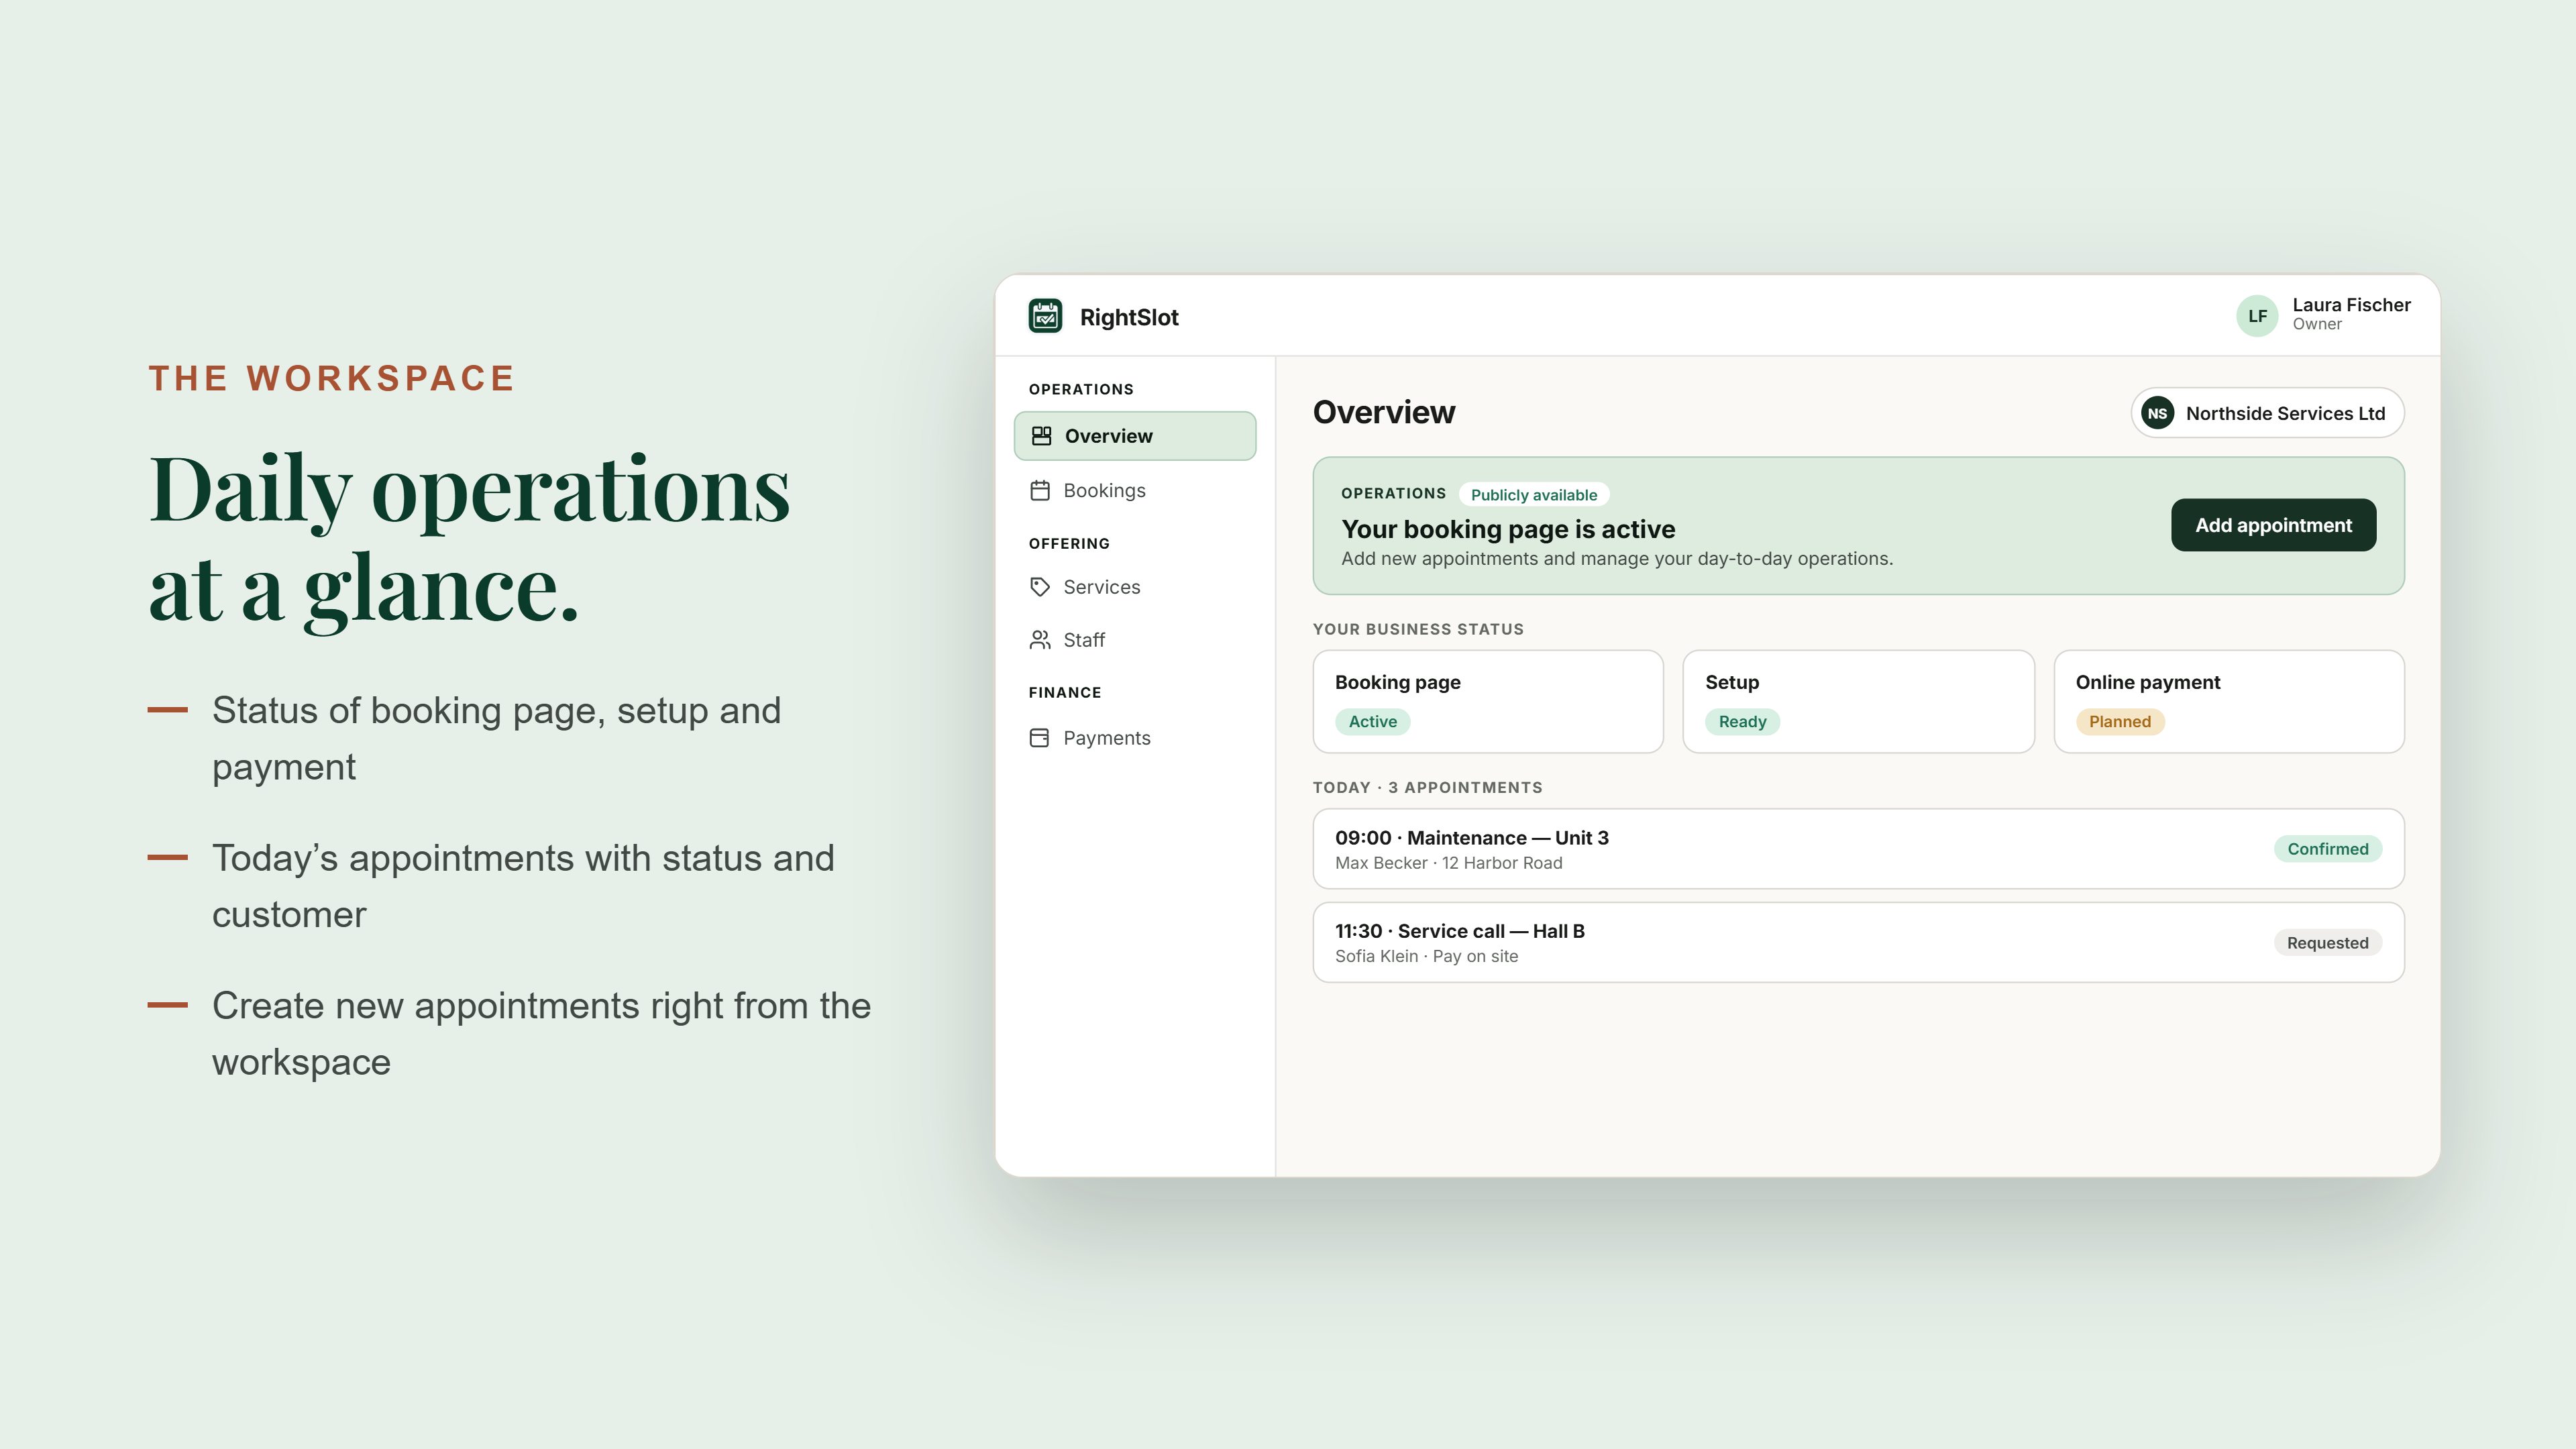Click the Planned status badge
Screen dimensions: 2576x1449
pyautogui.click(x=2119, y=722)
